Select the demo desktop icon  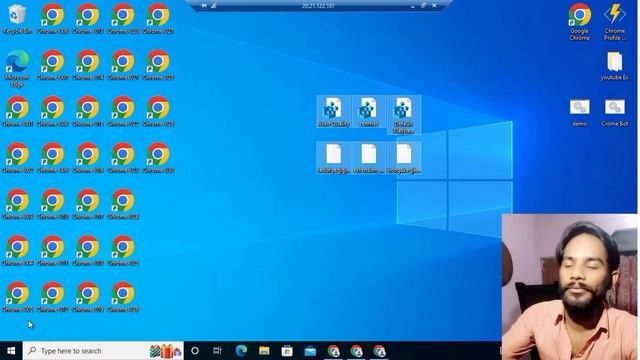pyautogui.click(x=580, y=113)
